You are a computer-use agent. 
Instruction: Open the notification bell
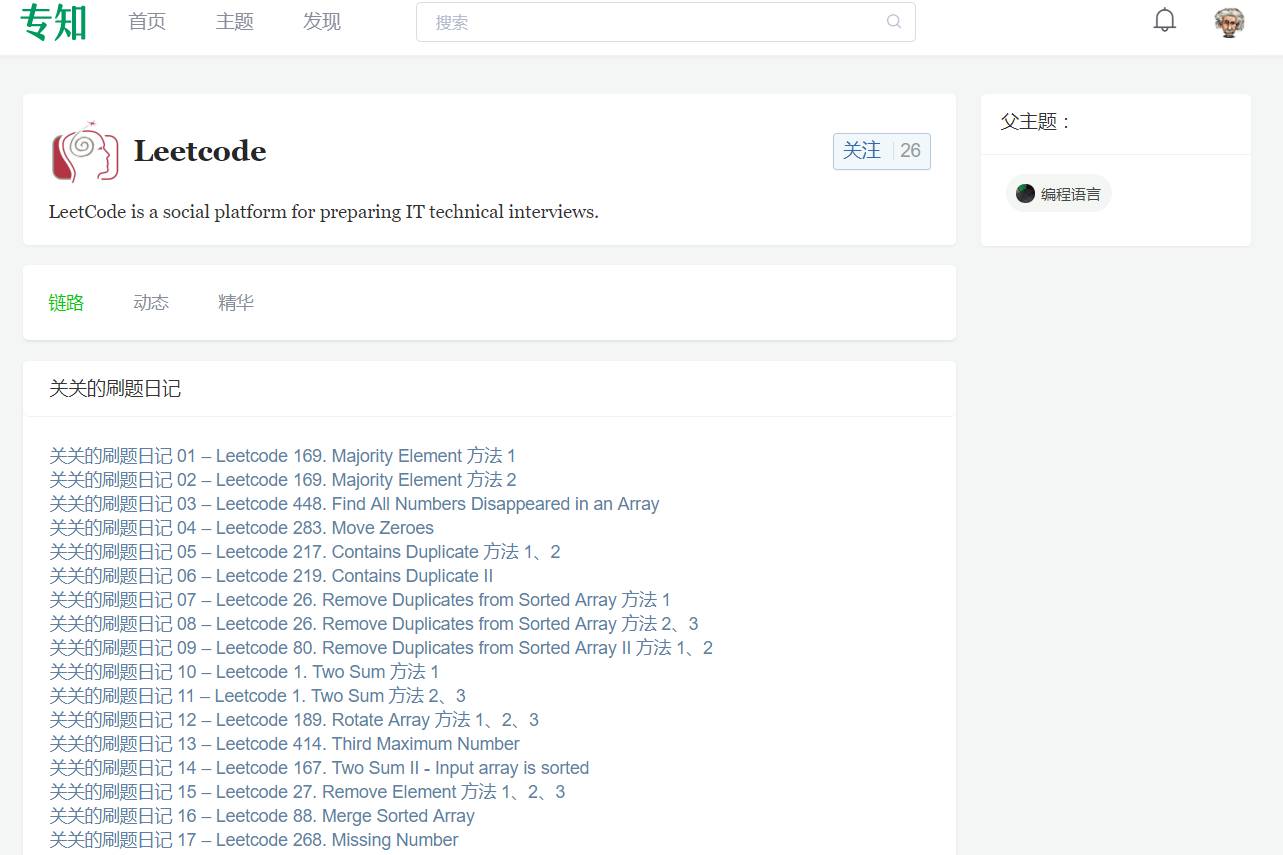click(x=1165, y=21)
